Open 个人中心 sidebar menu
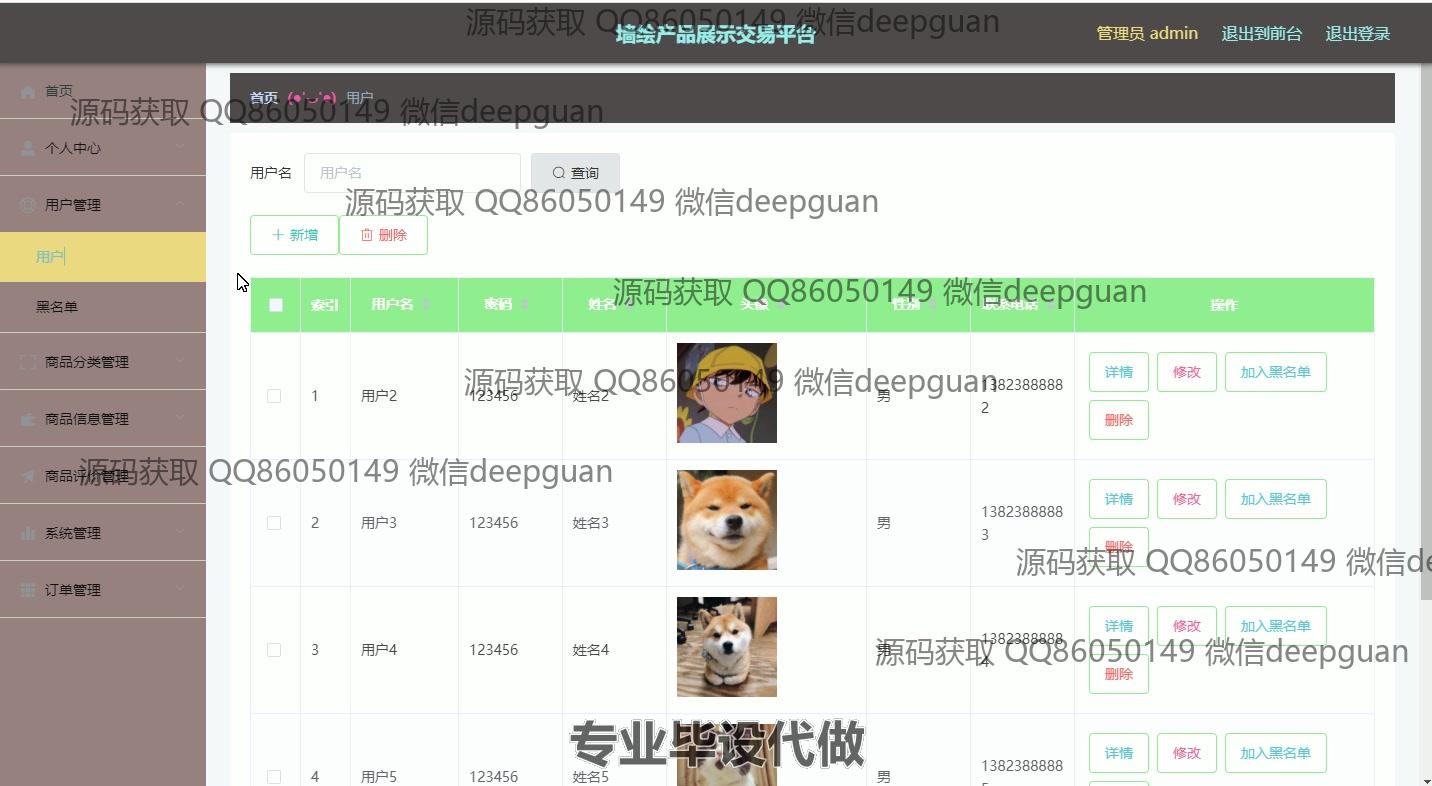Viewport: 1432px width, 786px height. coord(103,148)
